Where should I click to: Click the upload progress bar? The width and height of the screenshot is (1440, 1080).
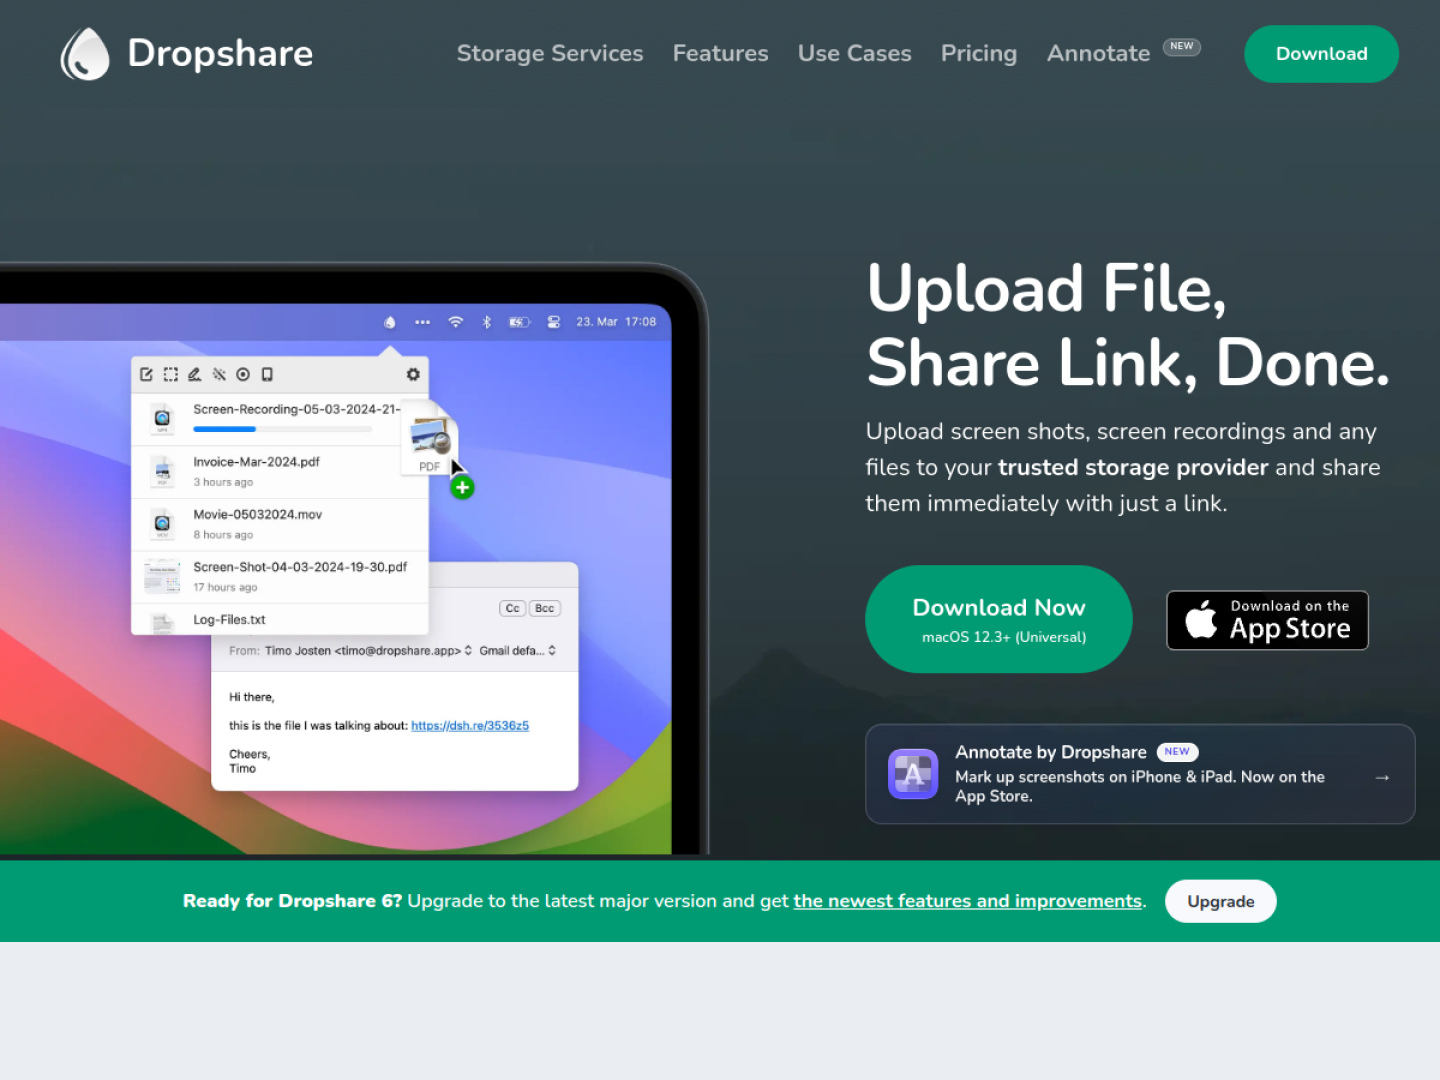[x=283, y=429]
